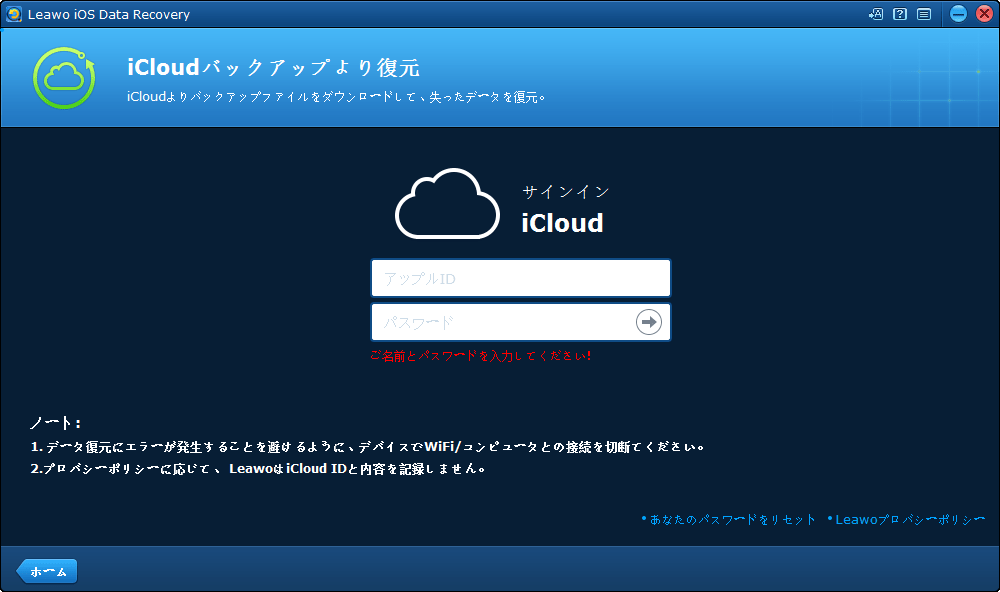Click the ホーム home icon button
Image resolution: width=1000 pixels, height=592 pixels.
[x=45, y=571]
